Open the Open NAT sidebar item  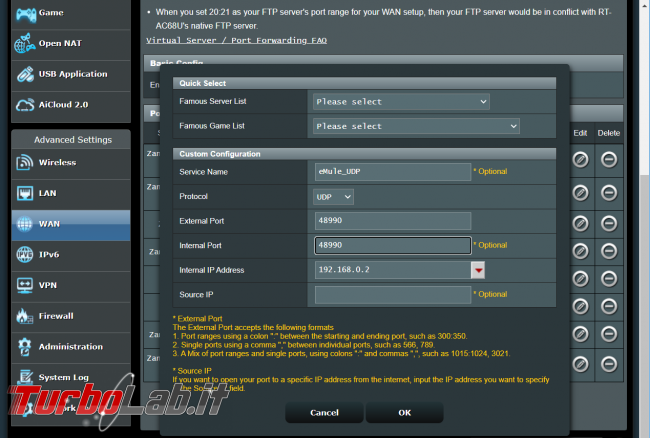[70, 44]
